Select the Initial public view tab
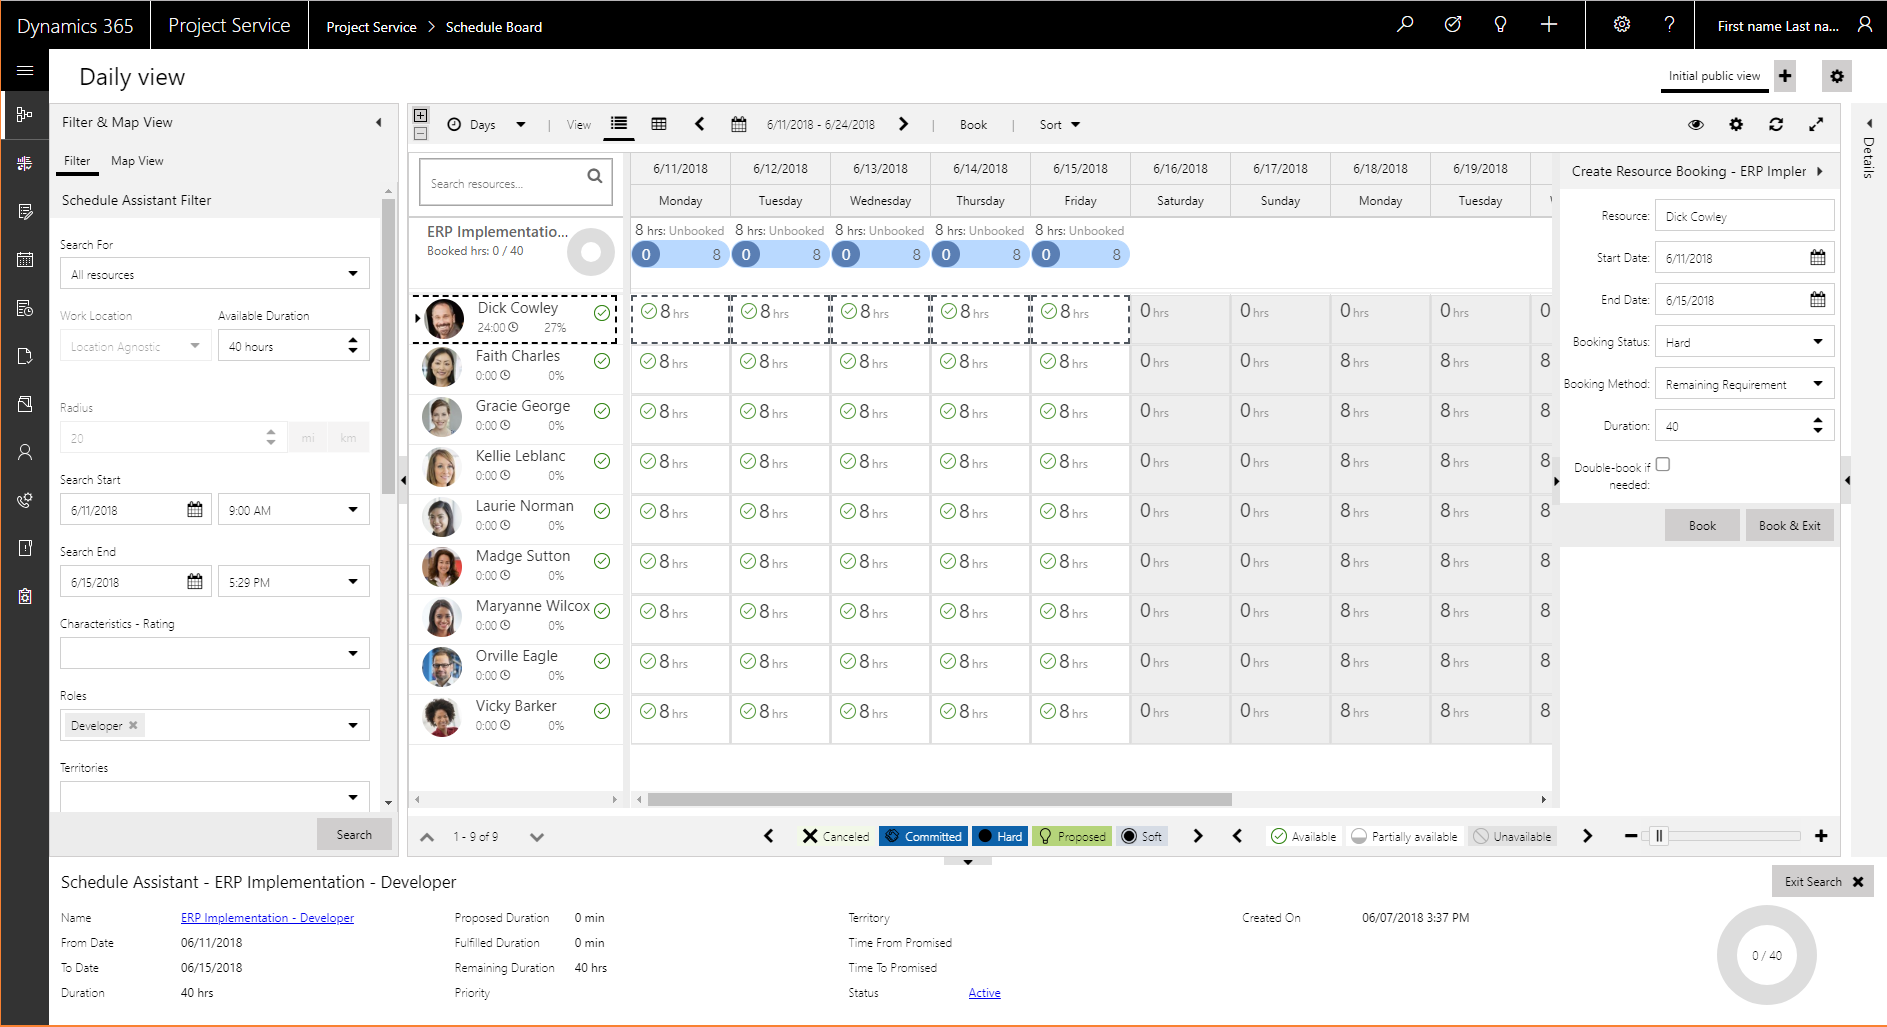Viewport: 1887px width, 1027px height. [x=1714, y=76]
